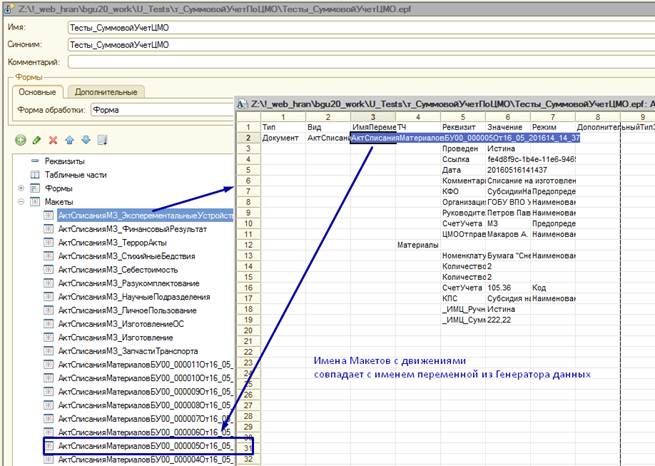Screen dimensions: 655x466
Task: Collapse the Макеты tree node
Action: point(22,202)
